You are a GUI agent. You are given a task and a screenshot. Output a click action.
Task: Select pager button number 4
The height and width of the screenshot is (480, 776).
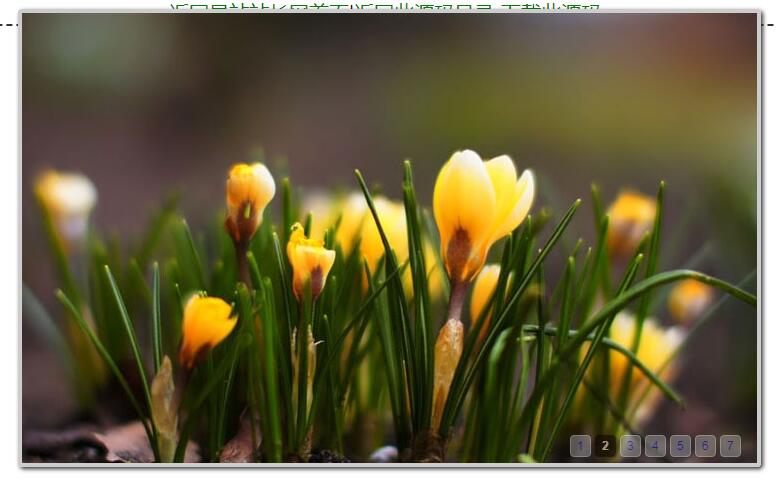[655, 446]
